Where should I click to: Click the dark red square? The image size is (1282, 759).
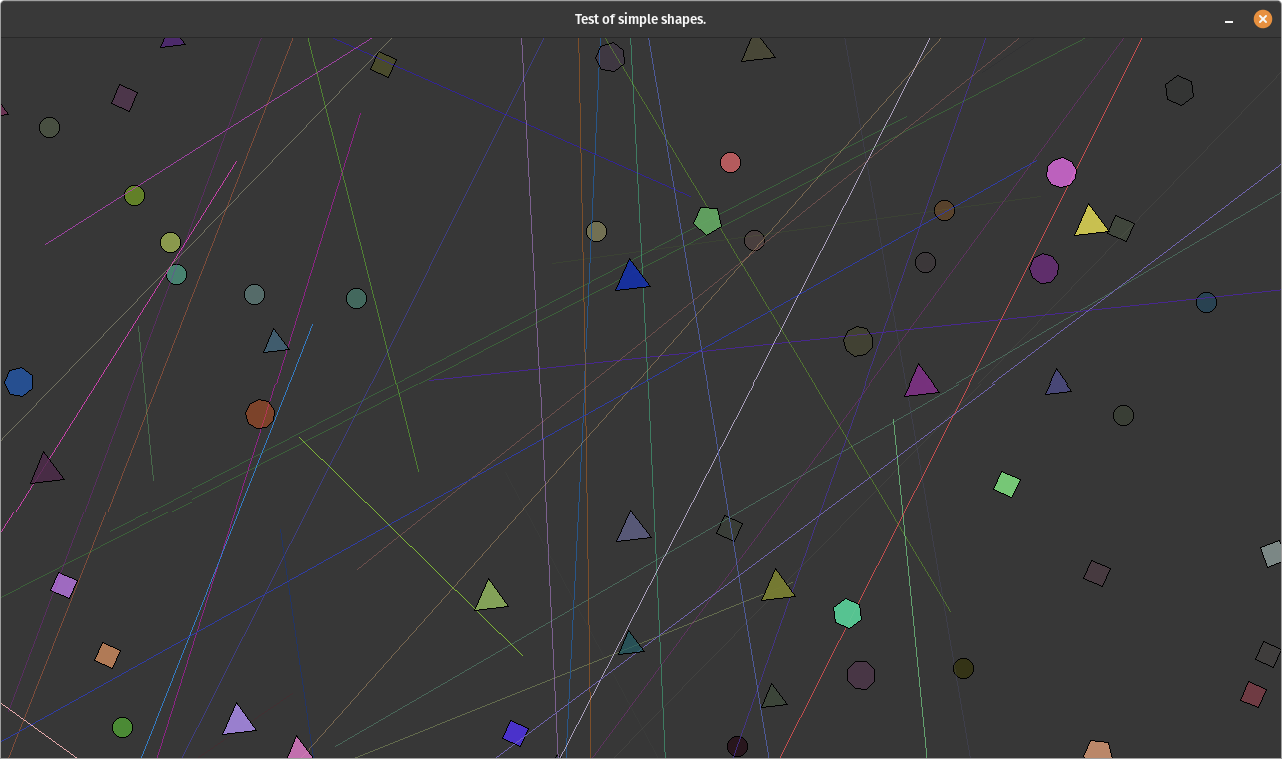click(1253, 694)
